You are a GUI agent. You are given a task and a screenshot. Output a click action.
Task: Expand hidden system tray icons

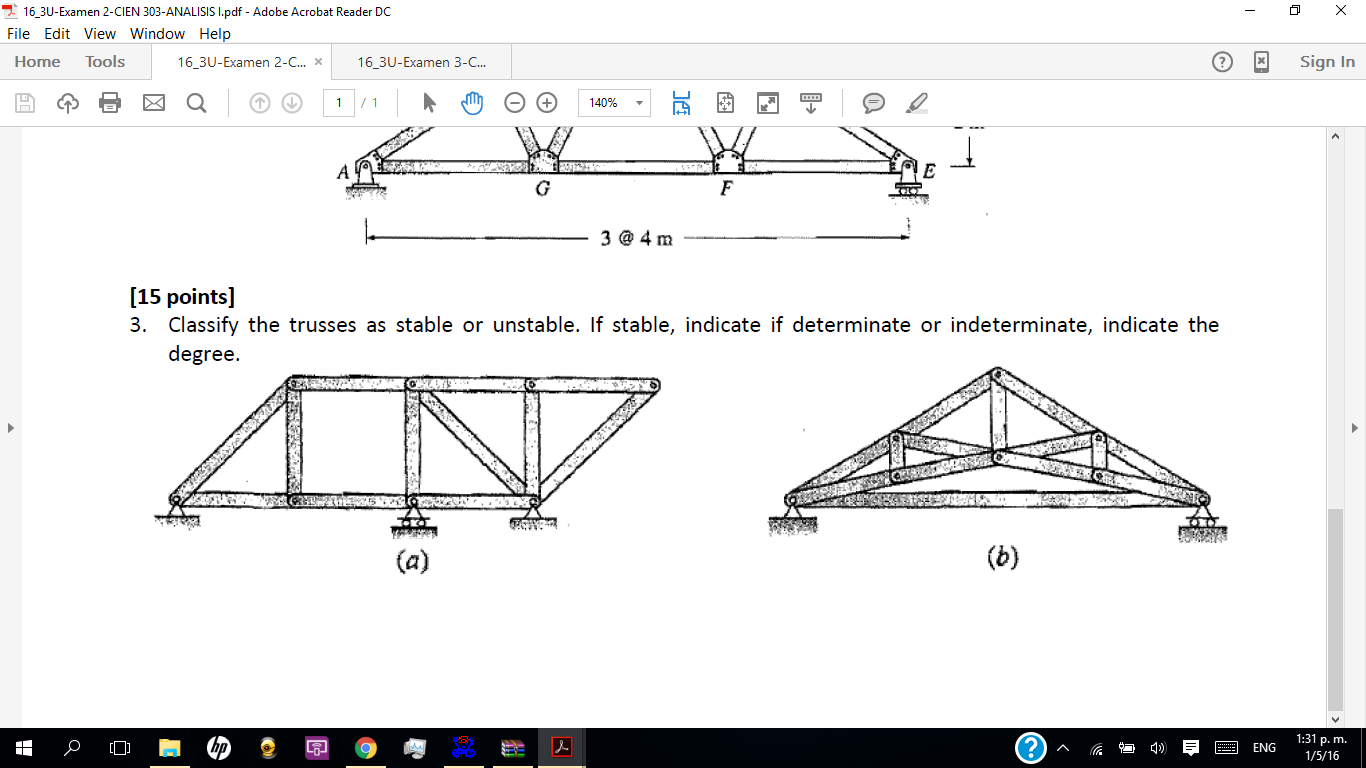click(x=1063, y=748)
